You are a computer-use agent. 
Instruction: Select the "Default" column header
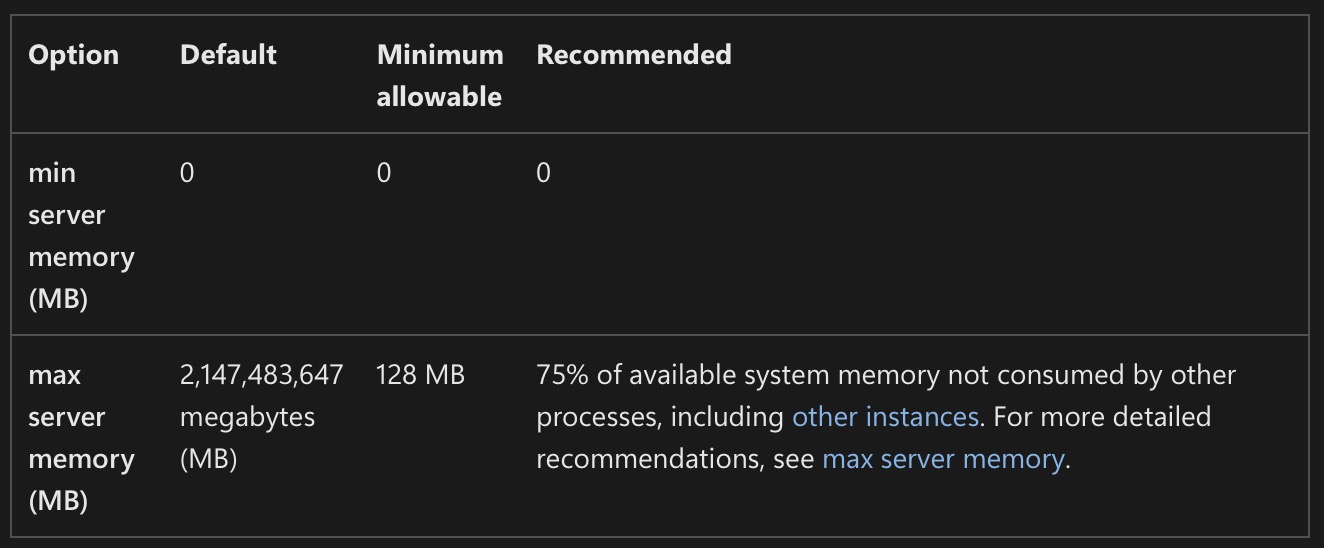228,55
